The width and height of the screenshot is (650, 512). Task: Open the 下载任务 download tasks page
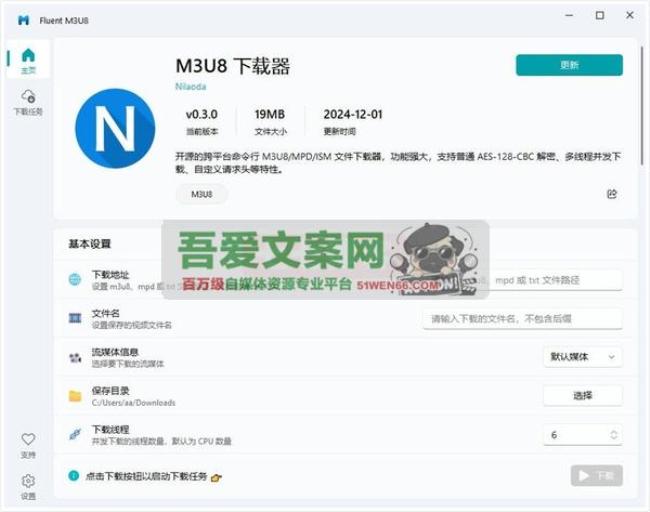(28, 102)
